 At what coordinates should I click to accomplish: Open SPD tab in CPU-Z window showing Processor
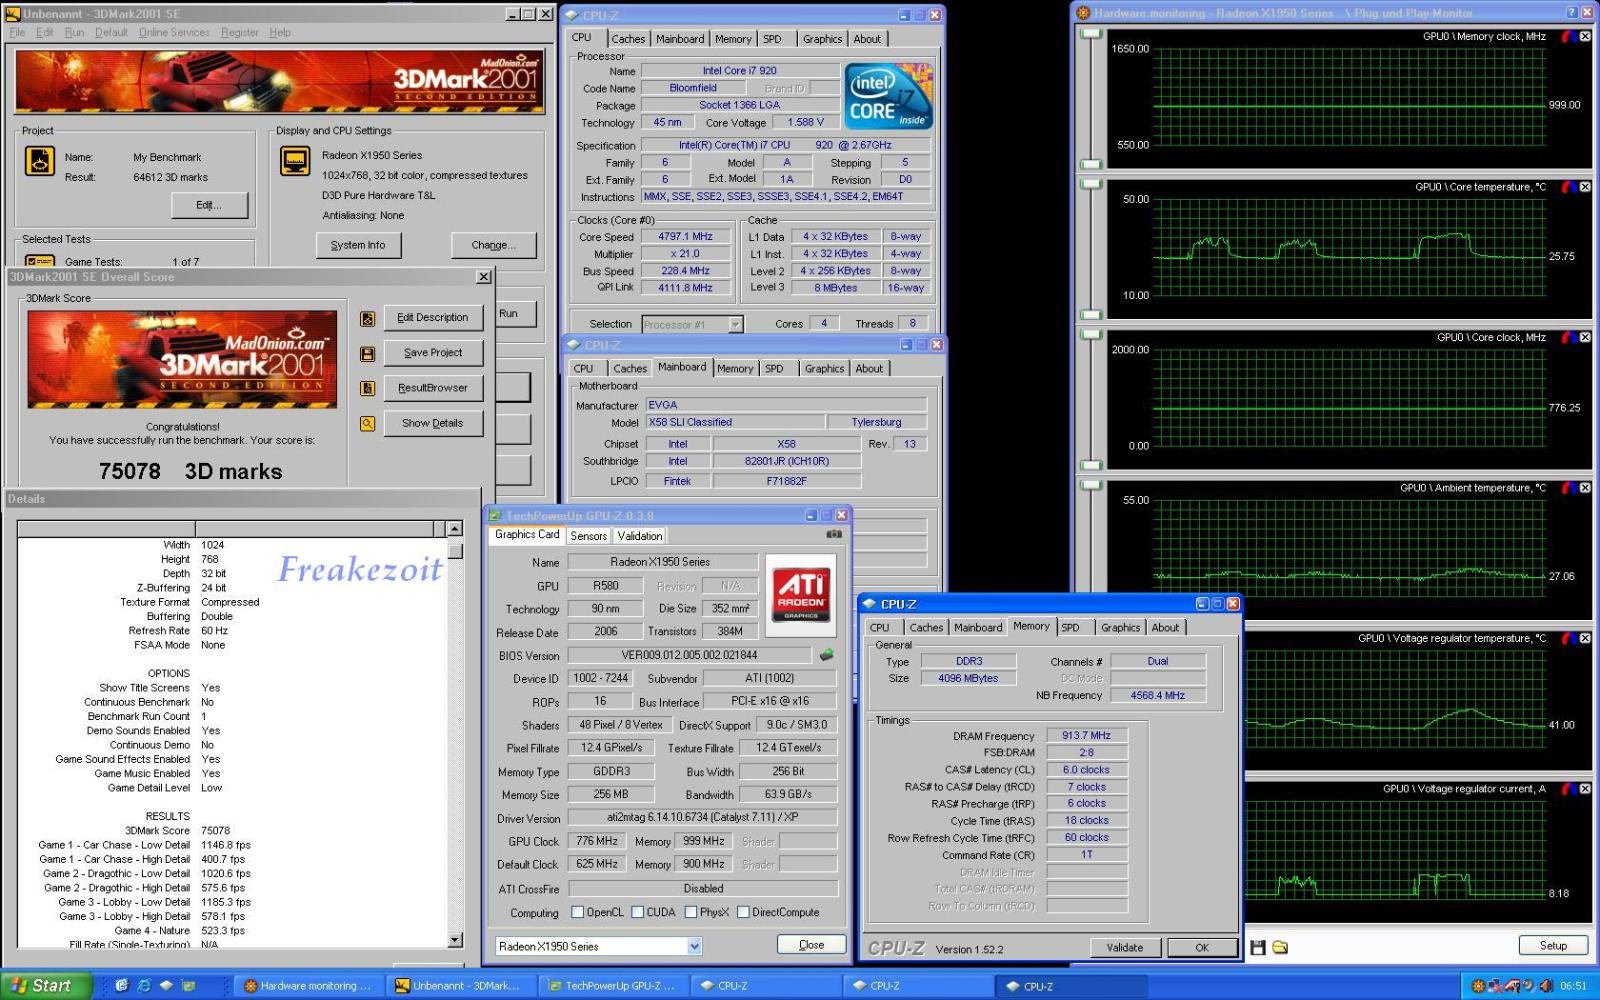point(772,39)
